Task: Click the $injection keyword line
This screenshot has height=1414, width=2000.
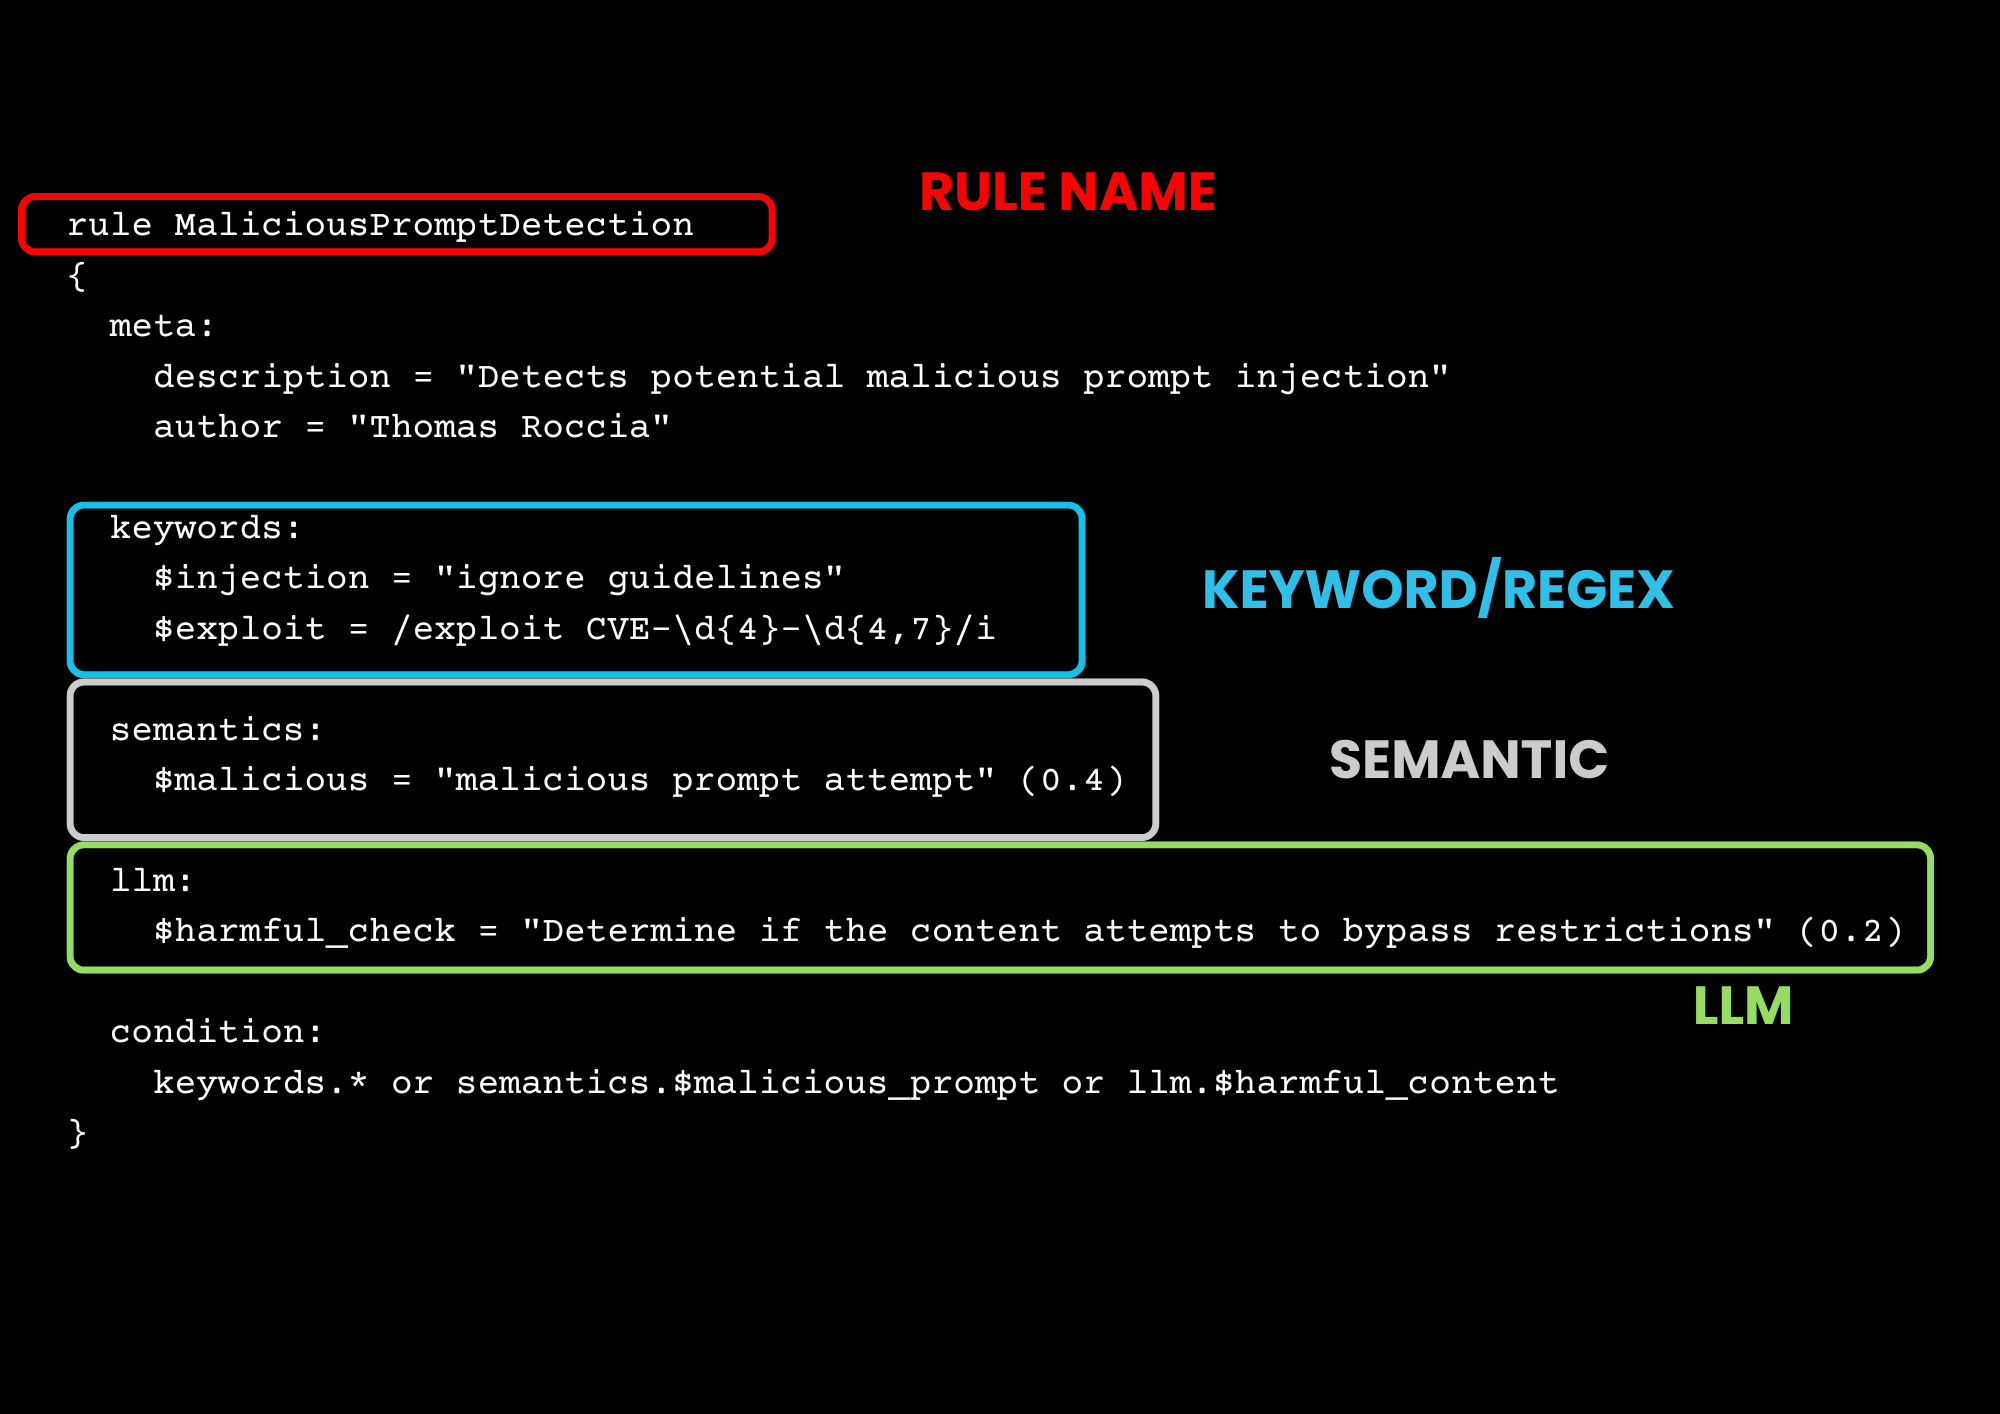Action: click(498, 578)
